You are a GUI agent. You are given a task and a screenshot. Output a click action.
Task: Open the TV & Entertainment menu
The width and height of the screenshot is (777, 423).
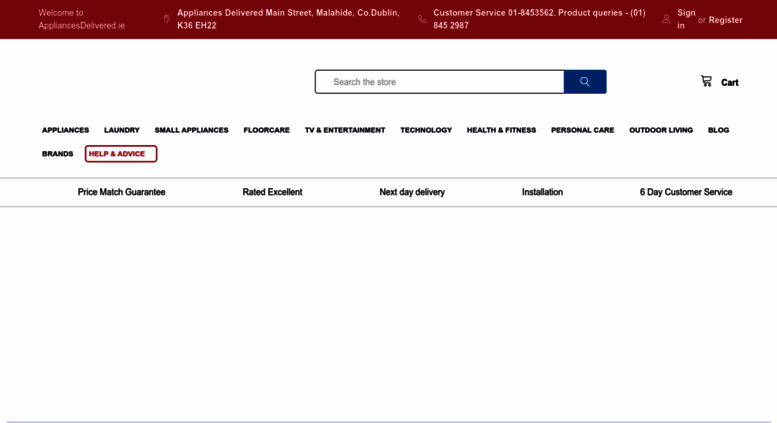(x=345, y=130)
